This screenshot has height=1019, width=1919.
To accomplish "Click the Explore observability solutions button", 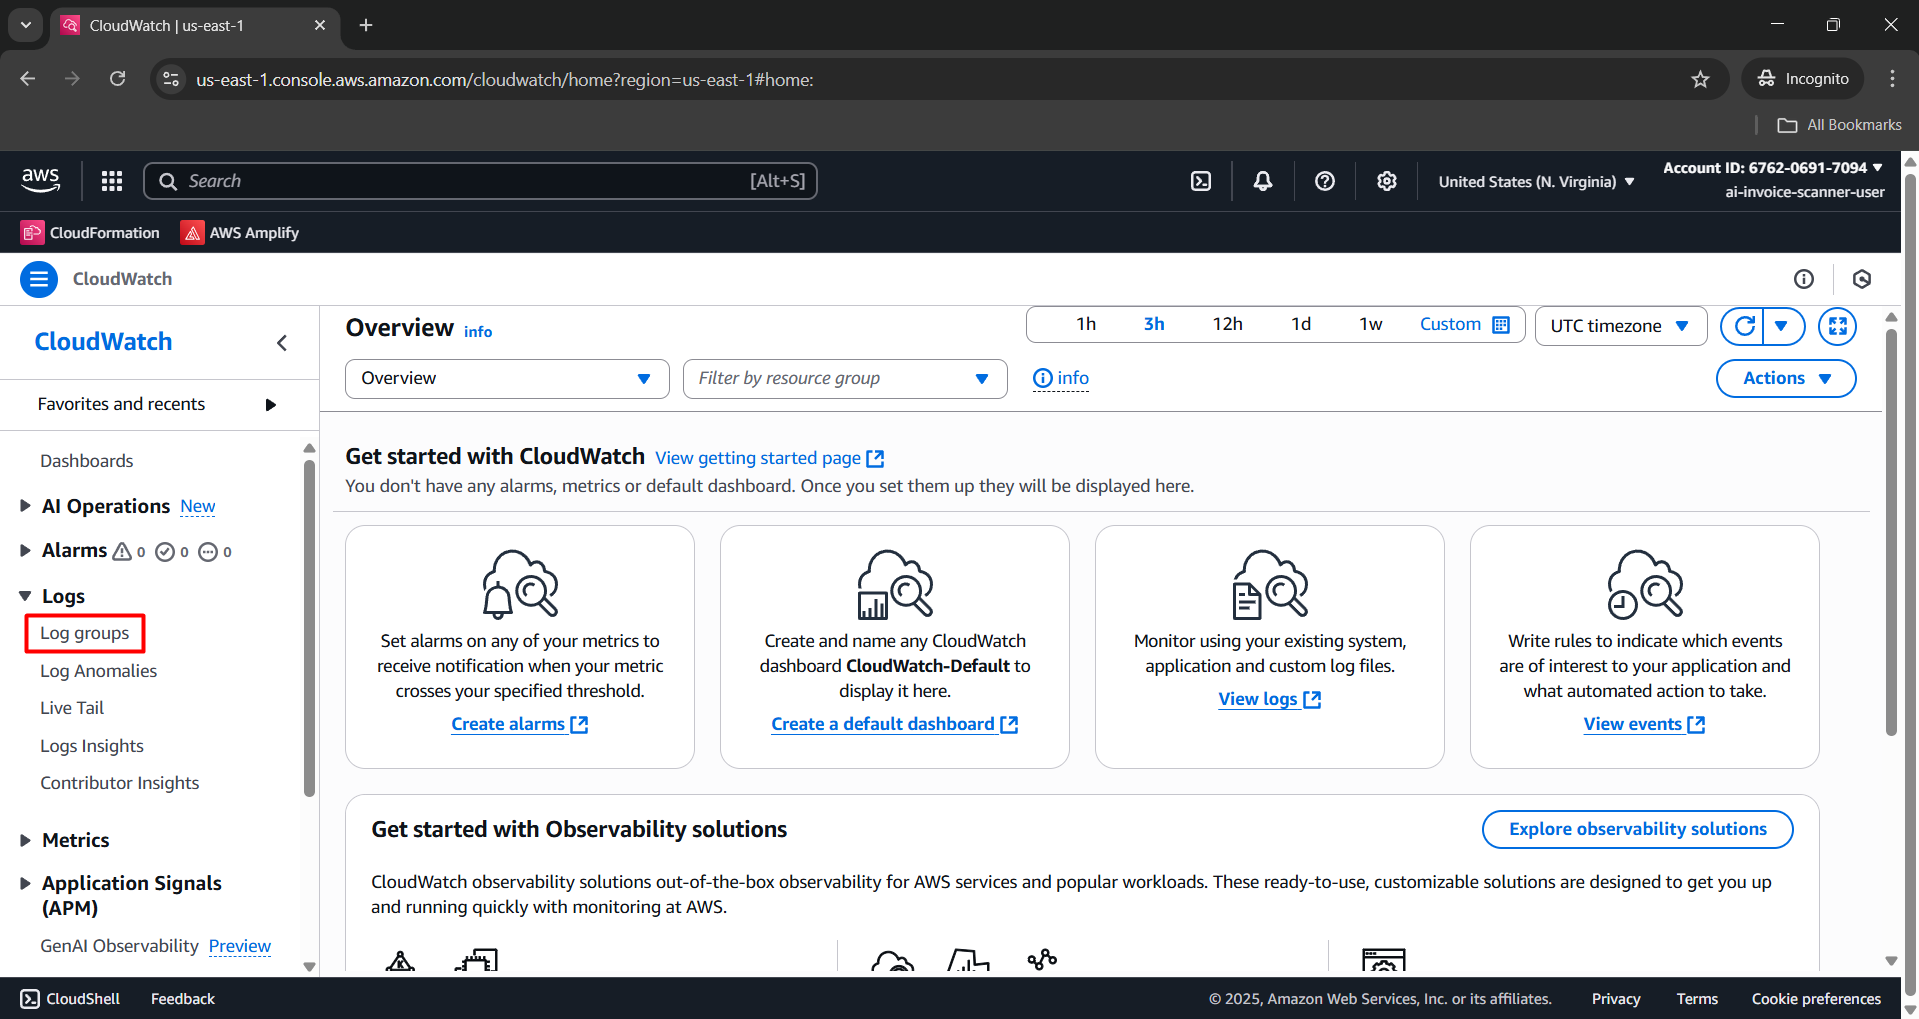I will coord(1636,829).
